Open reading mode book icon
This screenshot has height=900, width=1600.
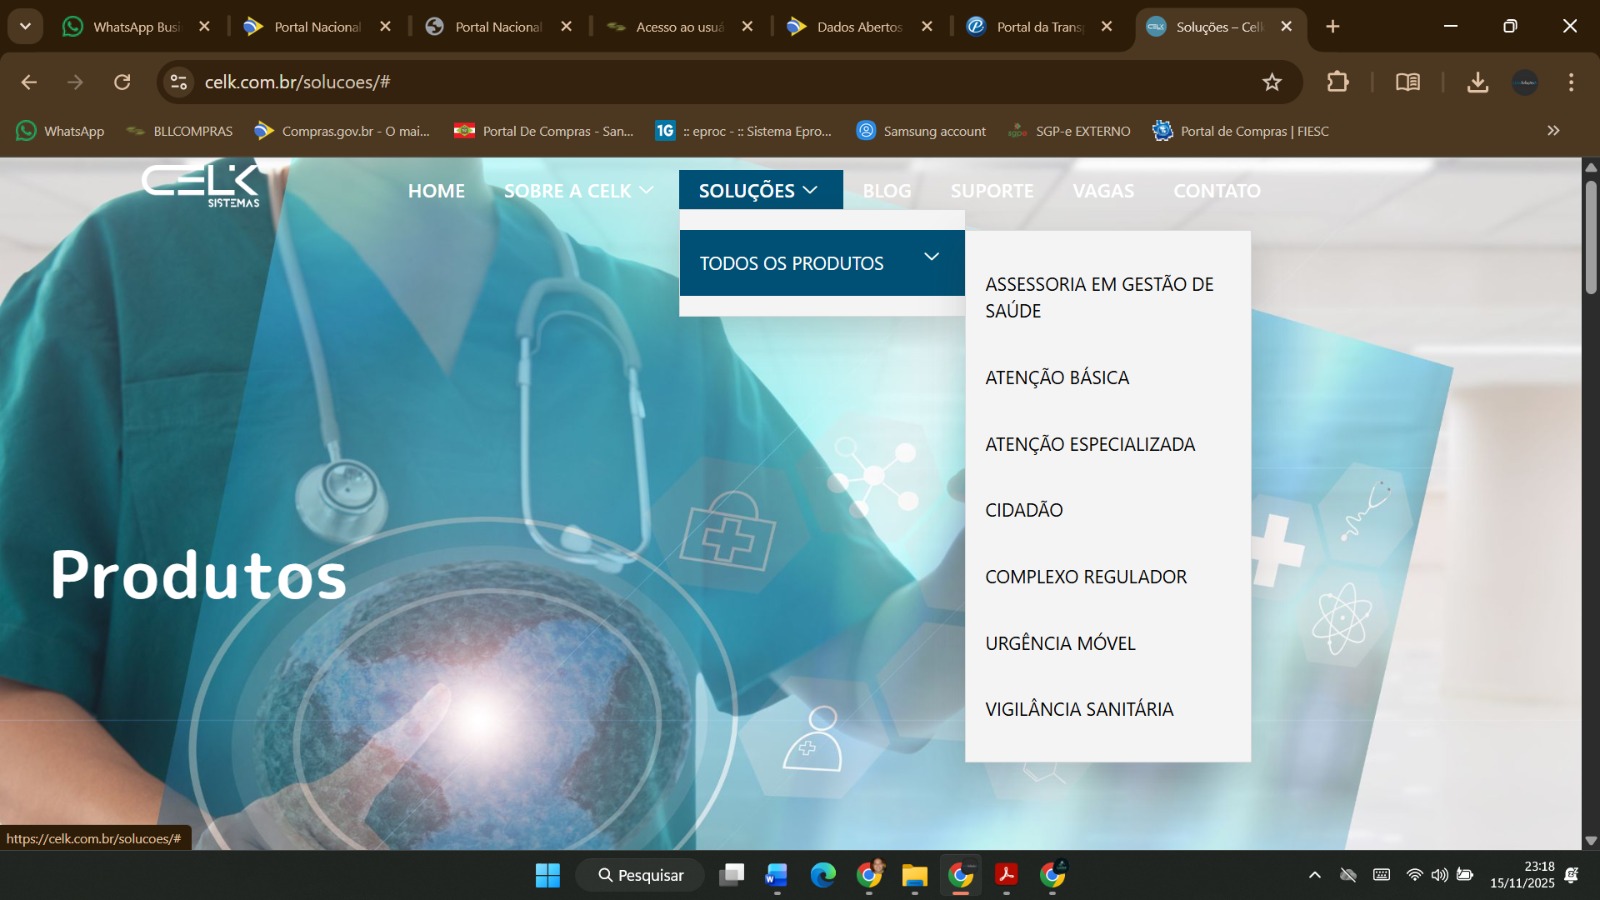point(1407,82)
